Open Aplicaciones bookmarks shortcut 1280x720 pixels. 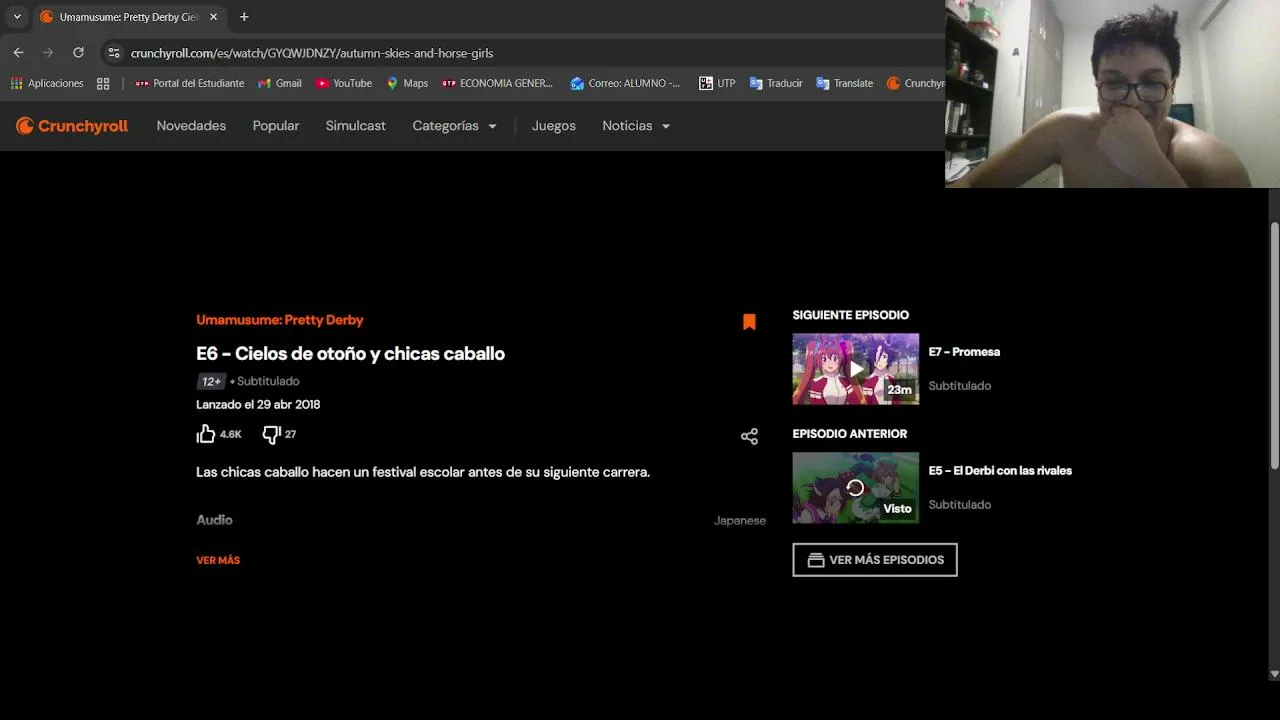pos(47,83)
